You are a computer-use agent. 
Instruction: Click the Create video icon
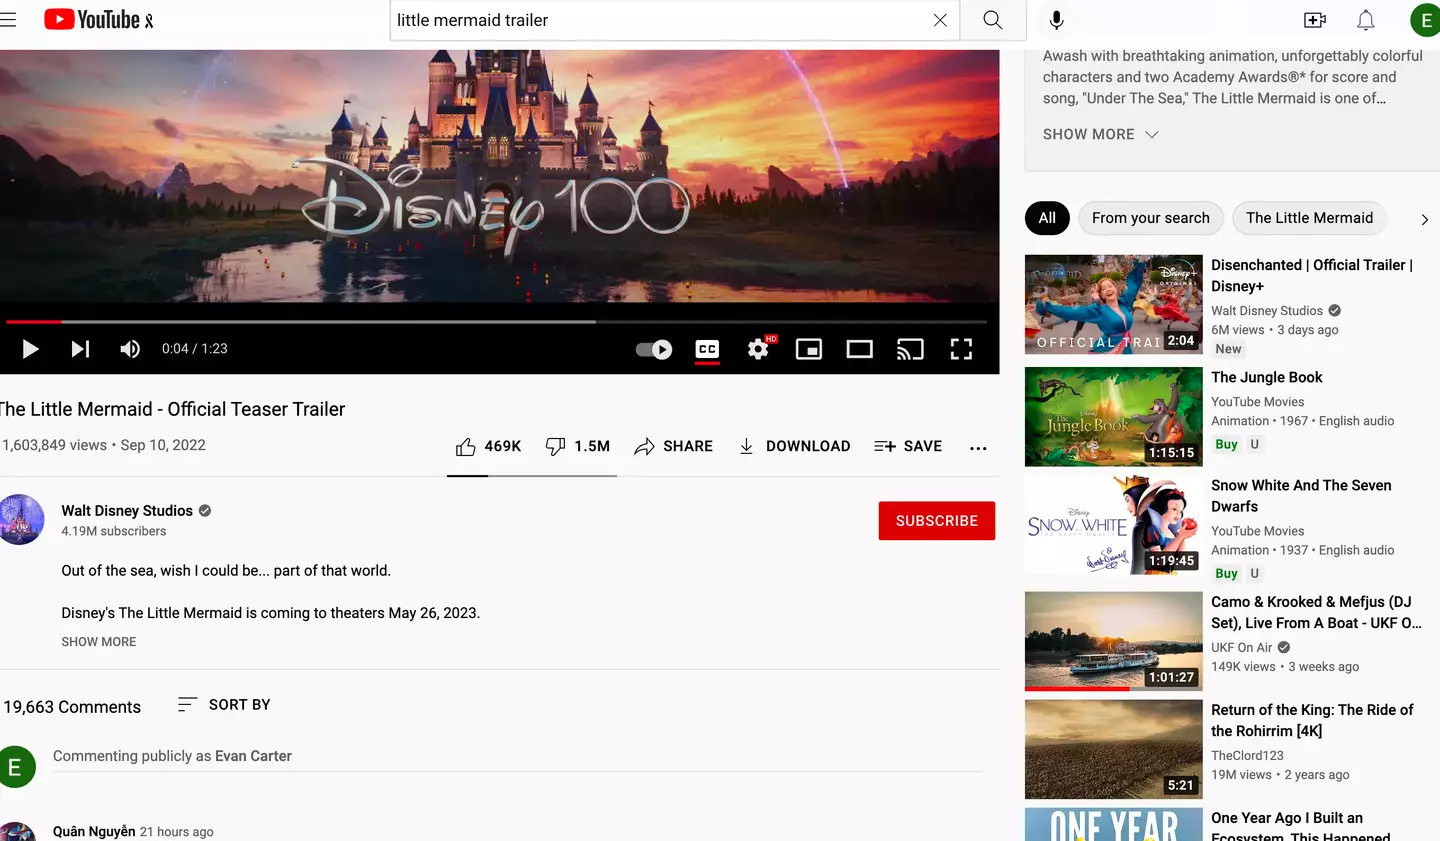(1314, 19)
